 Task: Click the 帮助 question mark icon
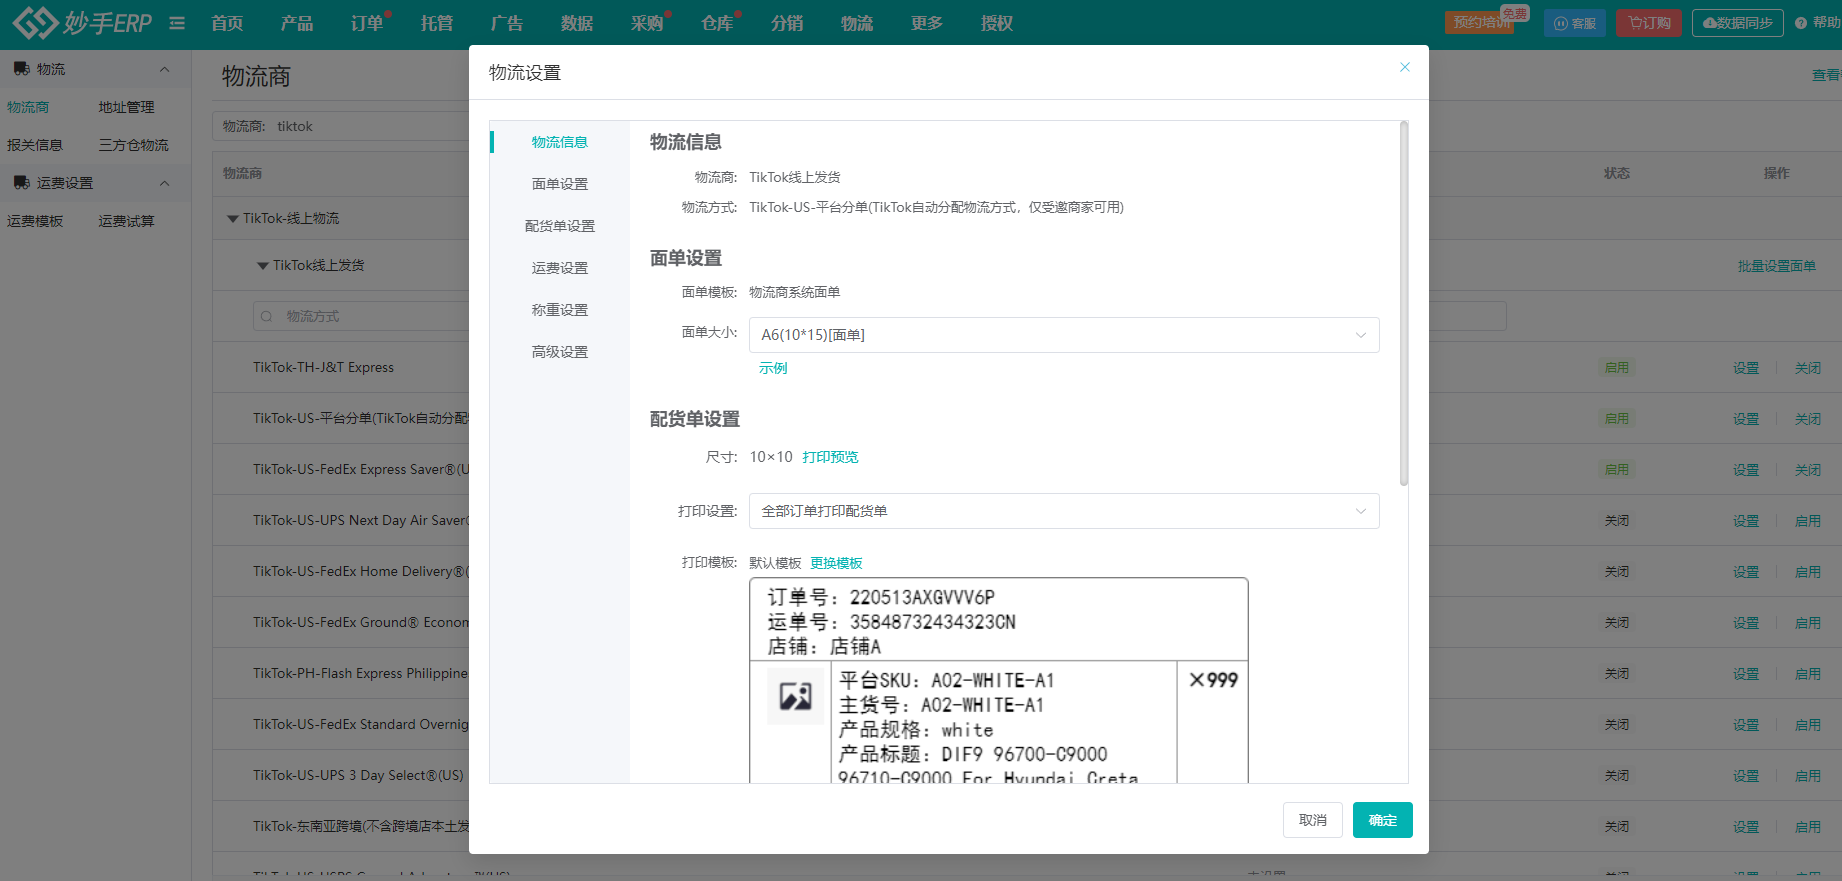tap(1801, 23)
